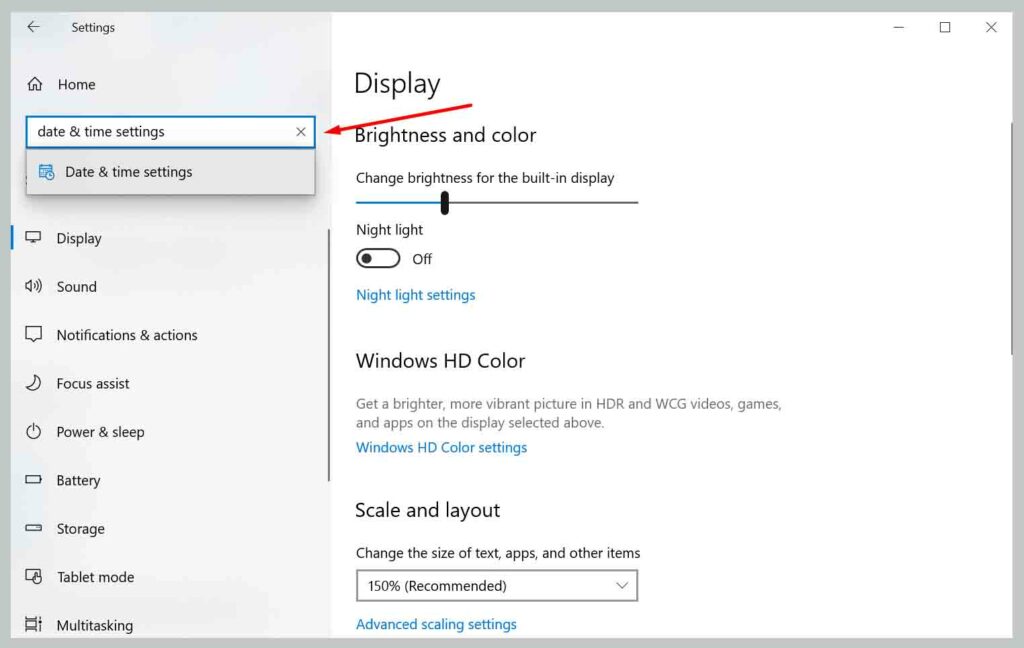Open Multitasking settings in the sidebar

[x=94, y=625]
